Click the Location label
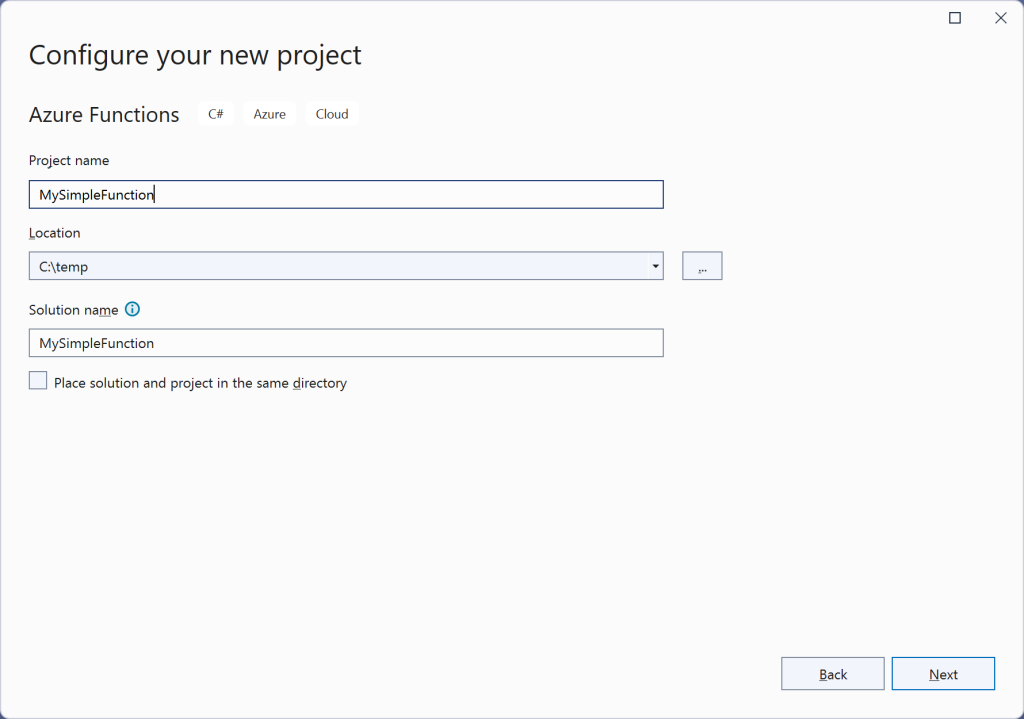 pyautogui.click(x=55, y=232)
